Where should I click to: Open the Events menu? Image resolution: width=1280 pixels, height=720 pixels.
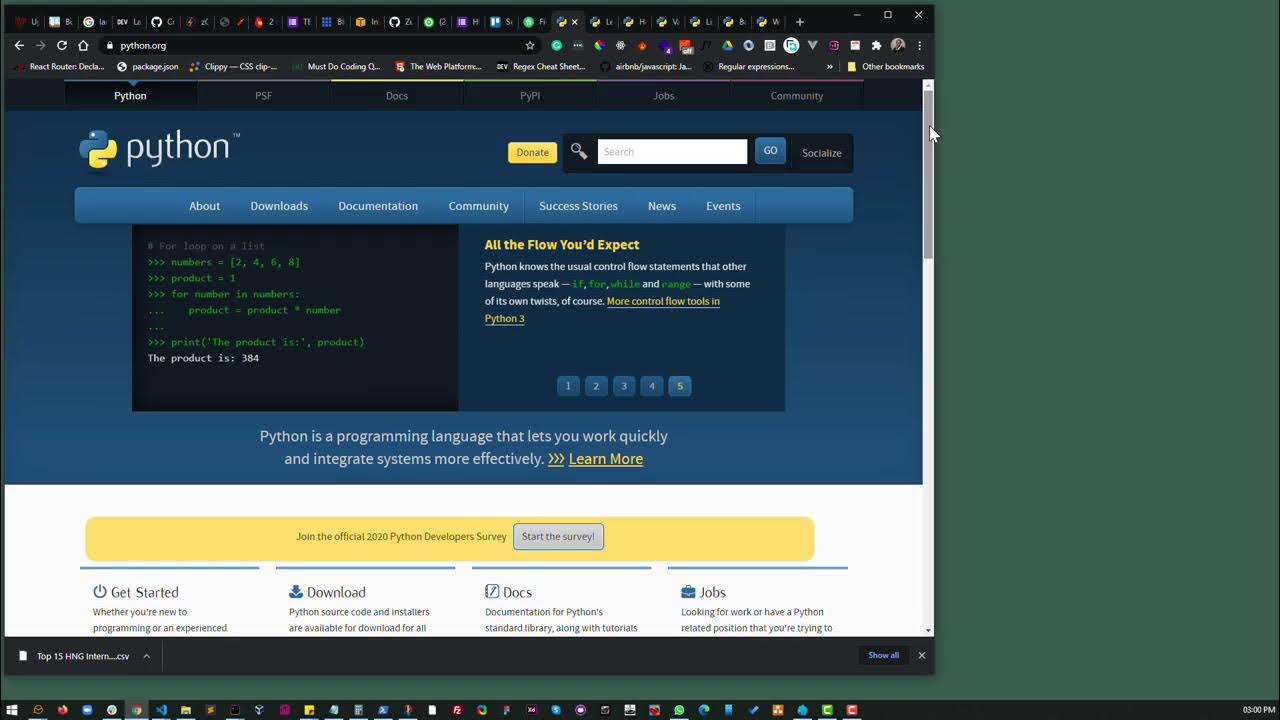(723, 206)
